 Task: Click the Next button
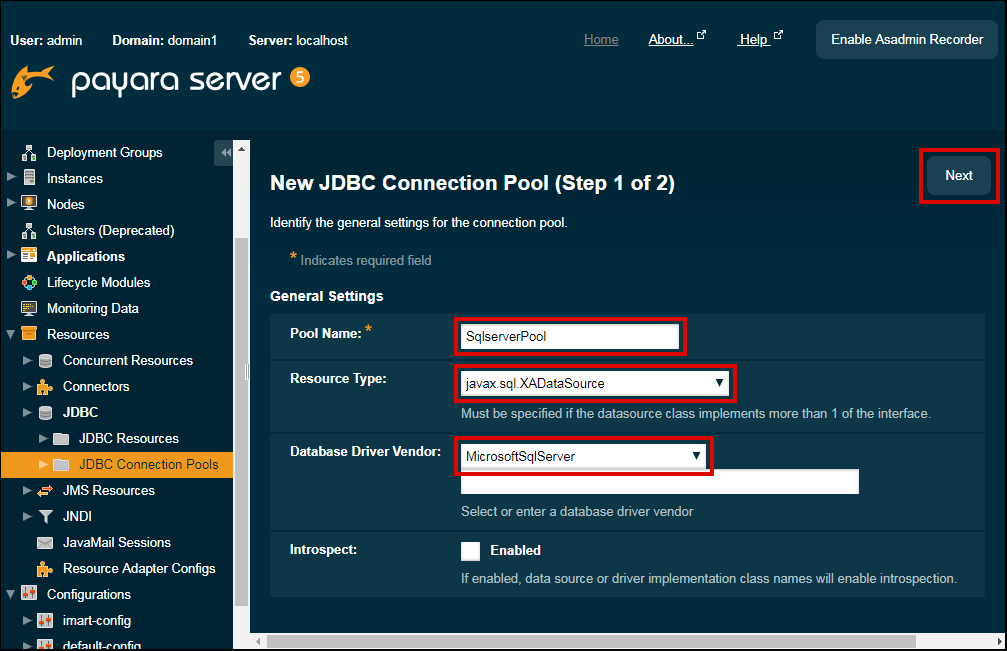point(958,176)
